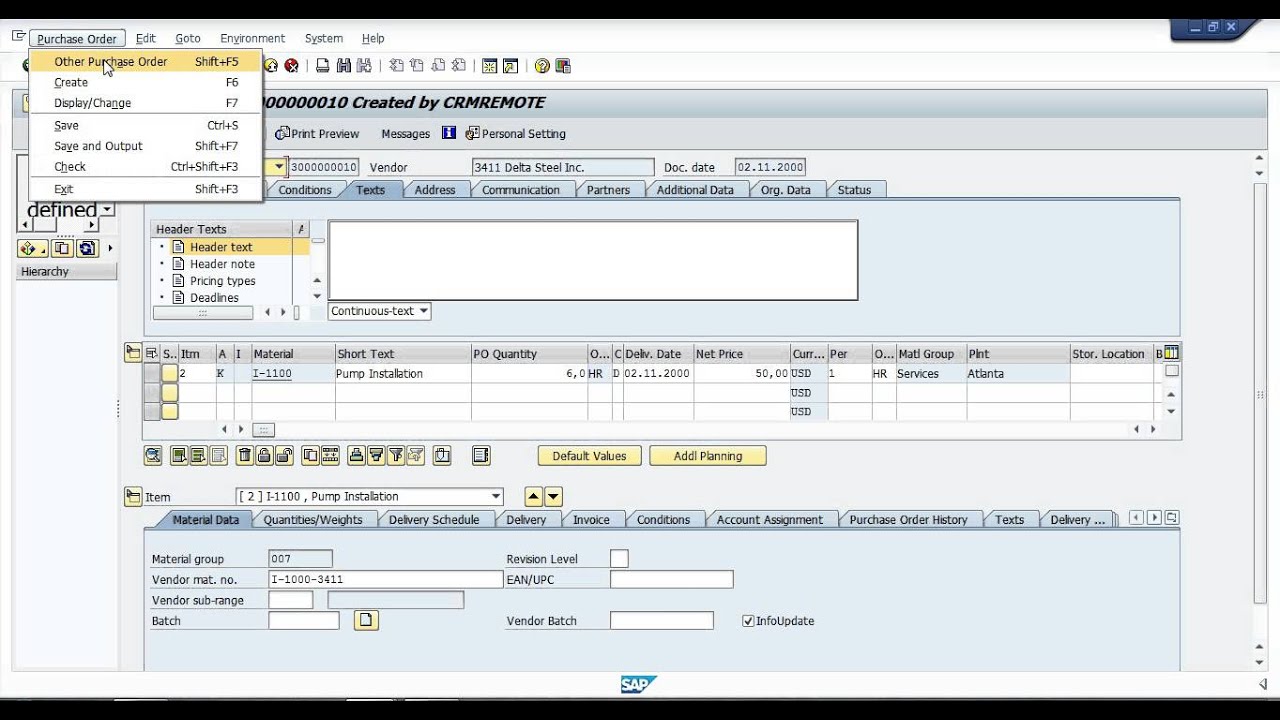Choose Create in Purchase Order menu
The image size is (1280, 720).
(x=146, y=82)
